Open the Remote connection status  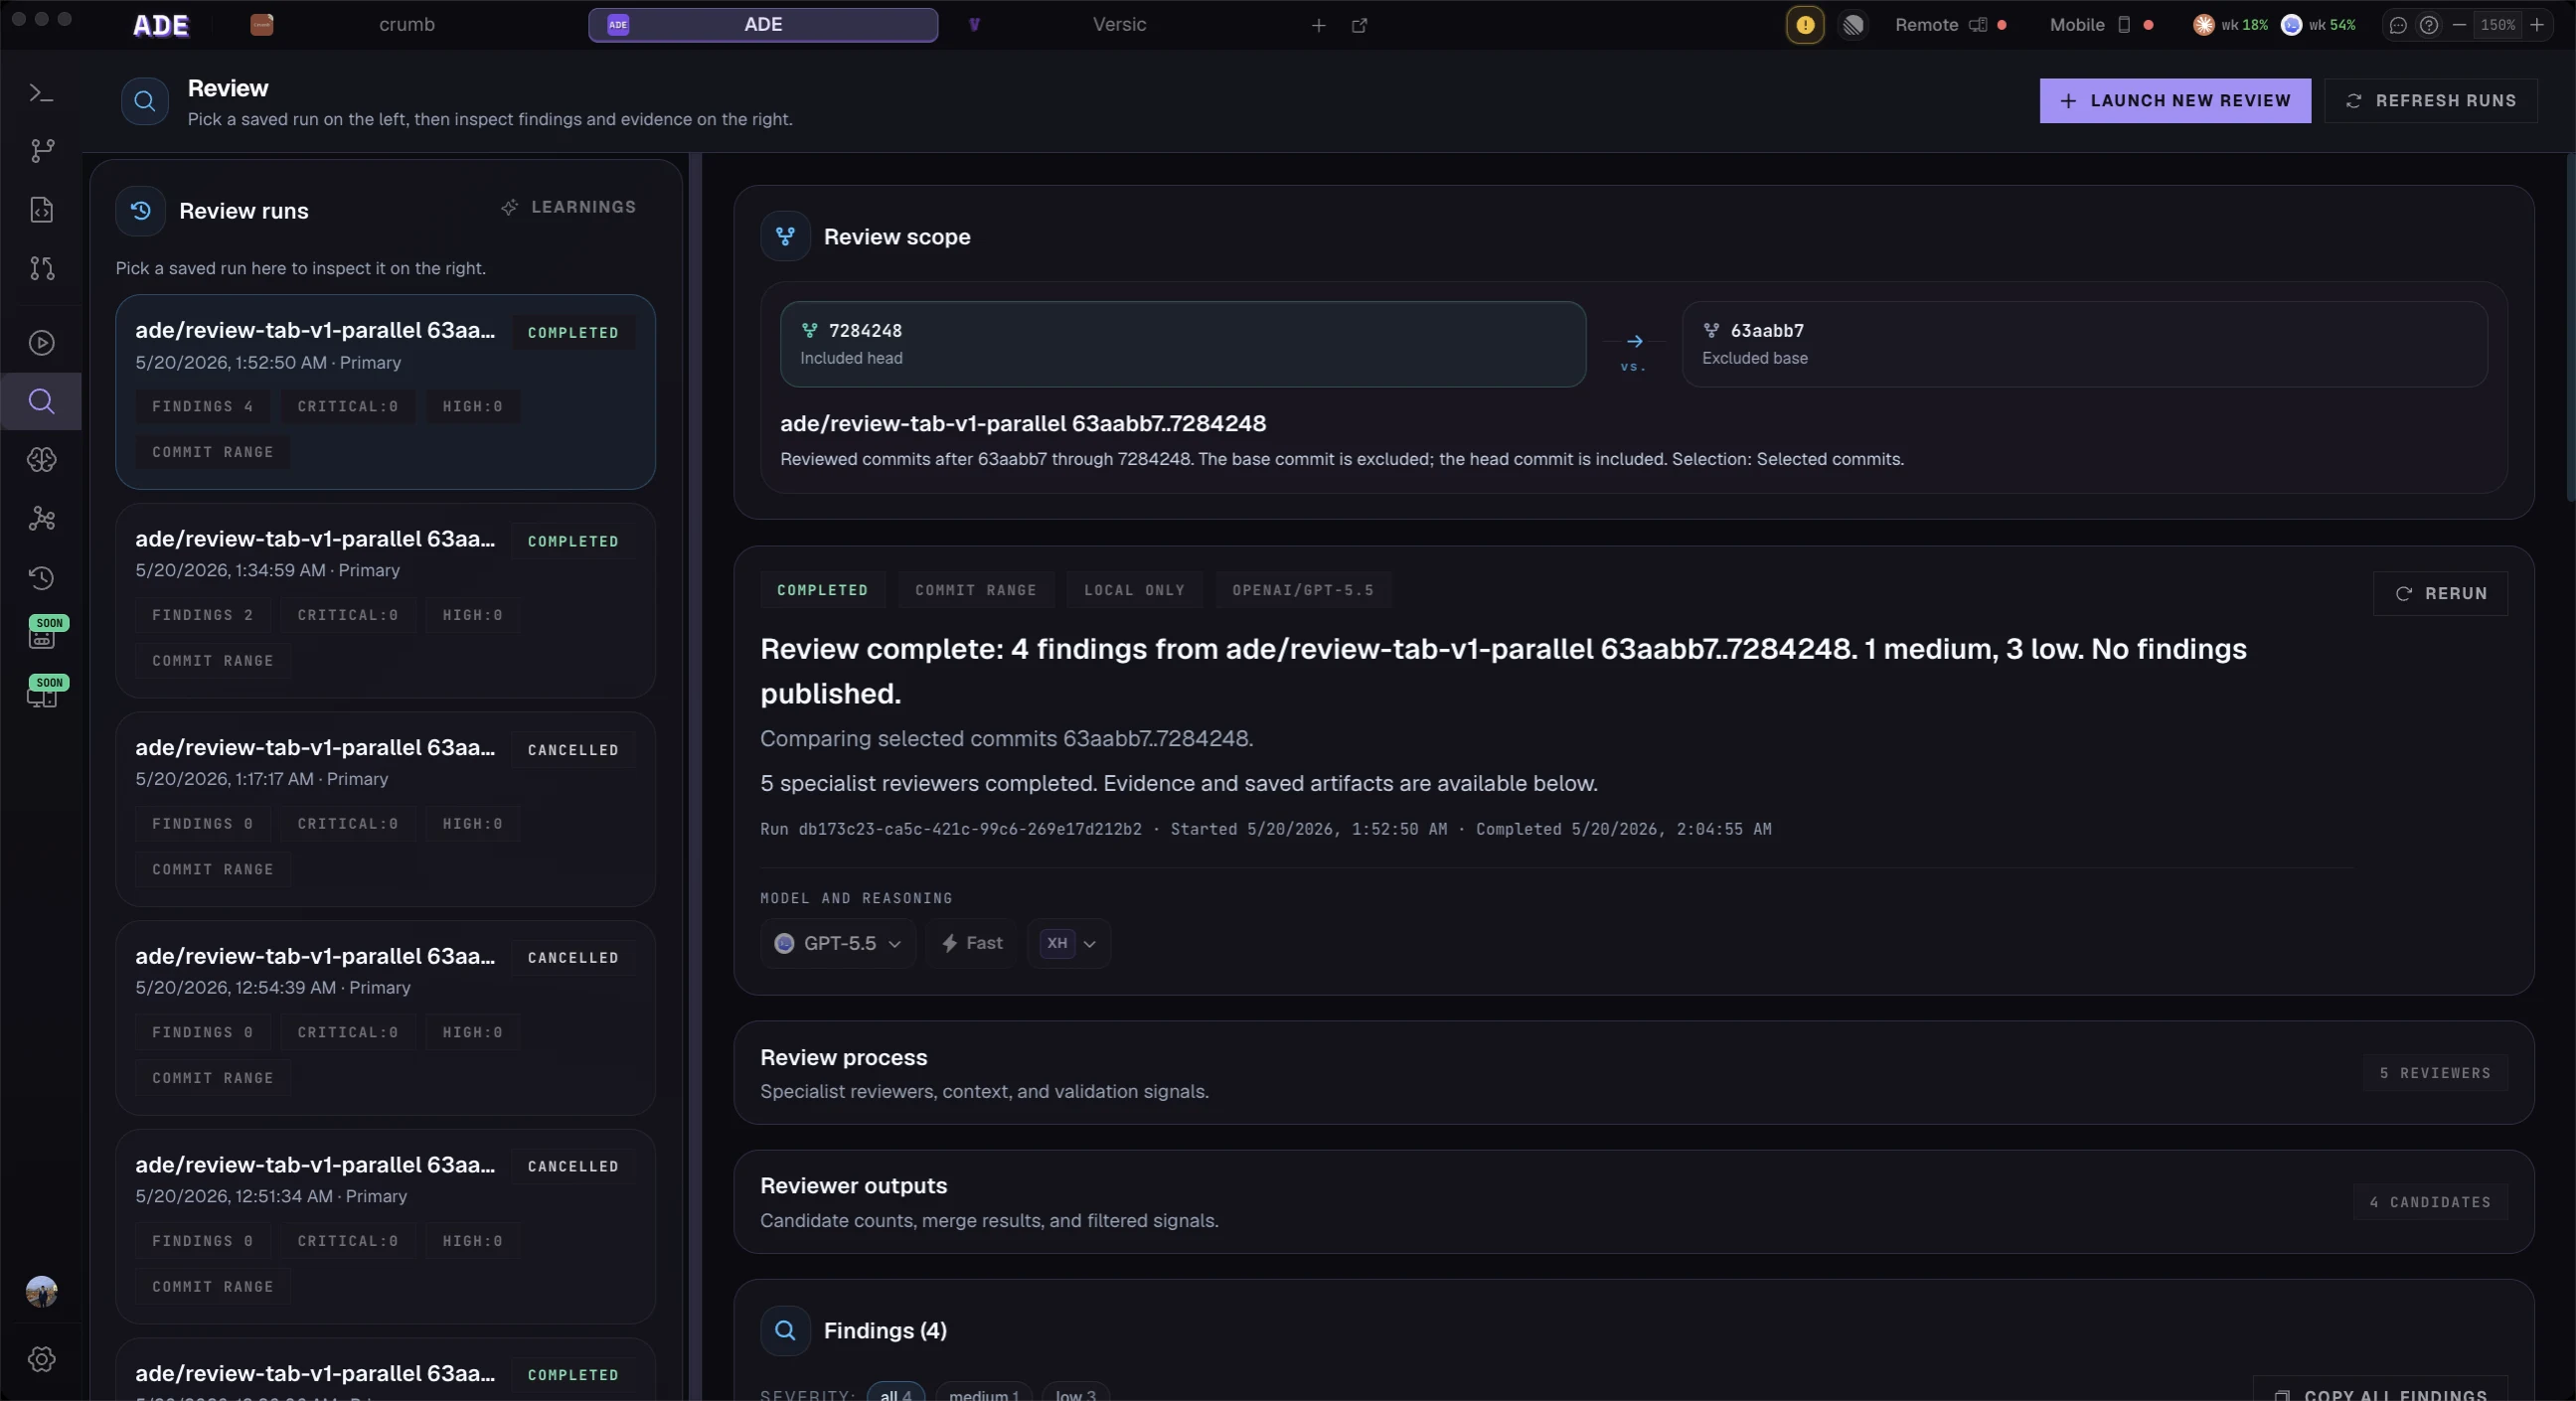click(1950, 25)
